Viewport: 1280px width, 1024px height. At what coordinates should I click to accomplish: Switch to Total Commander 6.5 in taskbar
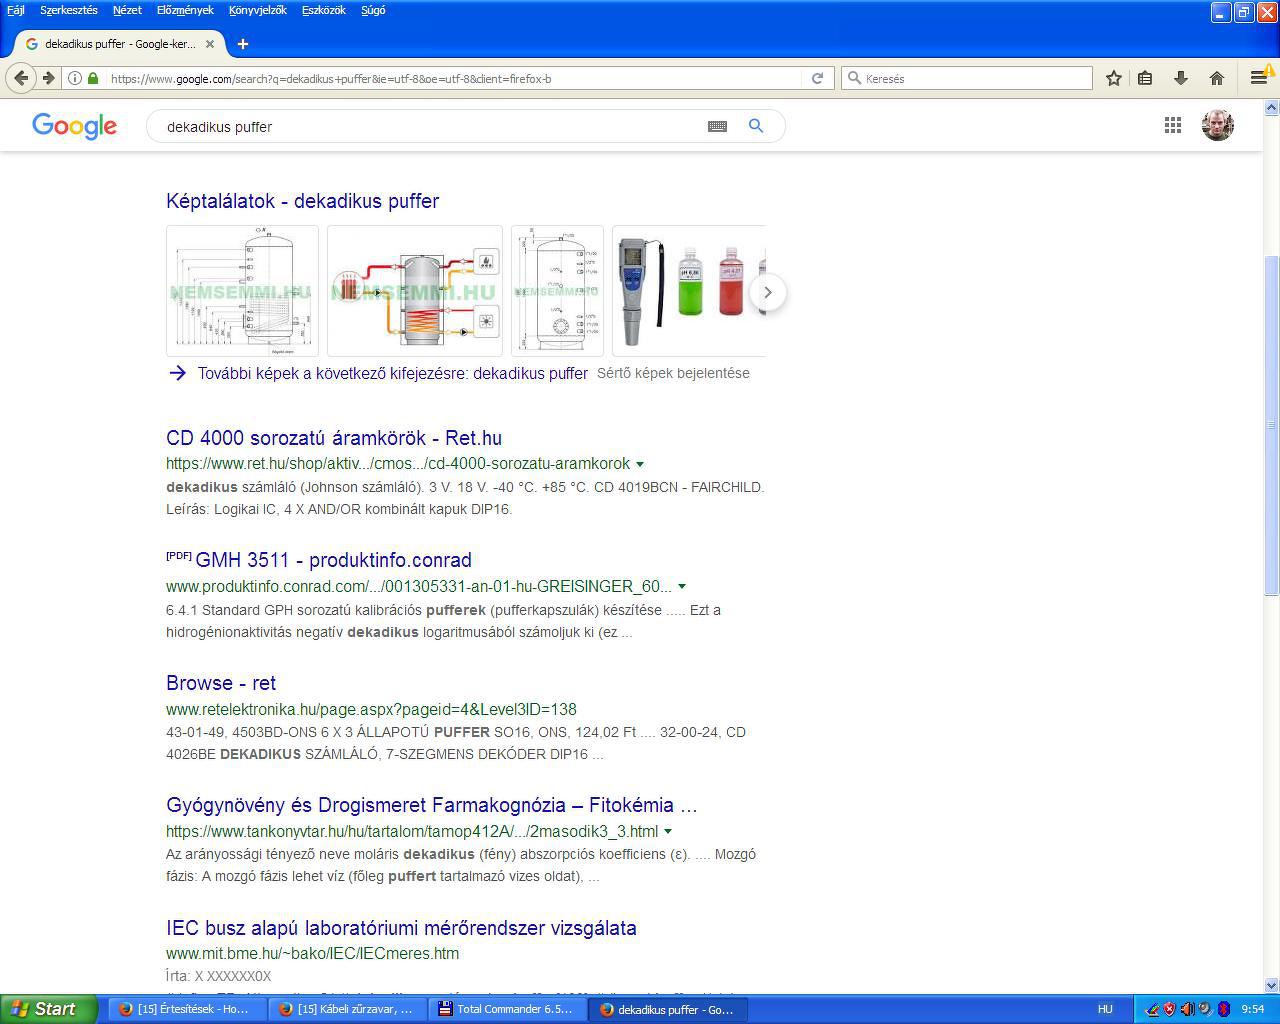pos(507,1009)
